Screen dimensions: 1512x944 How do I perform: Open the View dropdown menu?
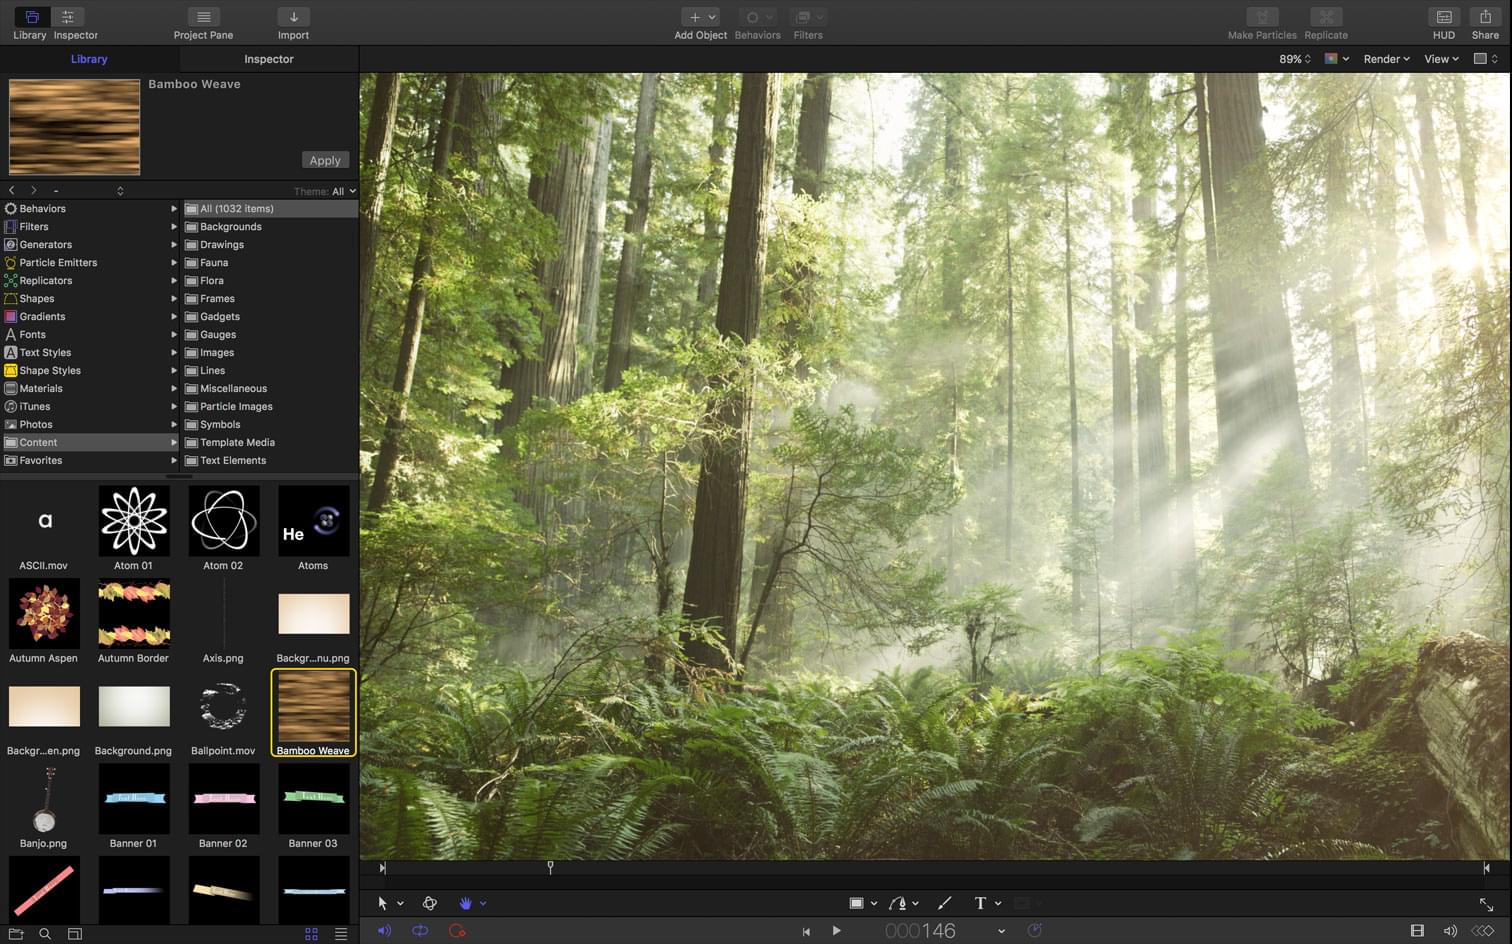[1441, 59]
